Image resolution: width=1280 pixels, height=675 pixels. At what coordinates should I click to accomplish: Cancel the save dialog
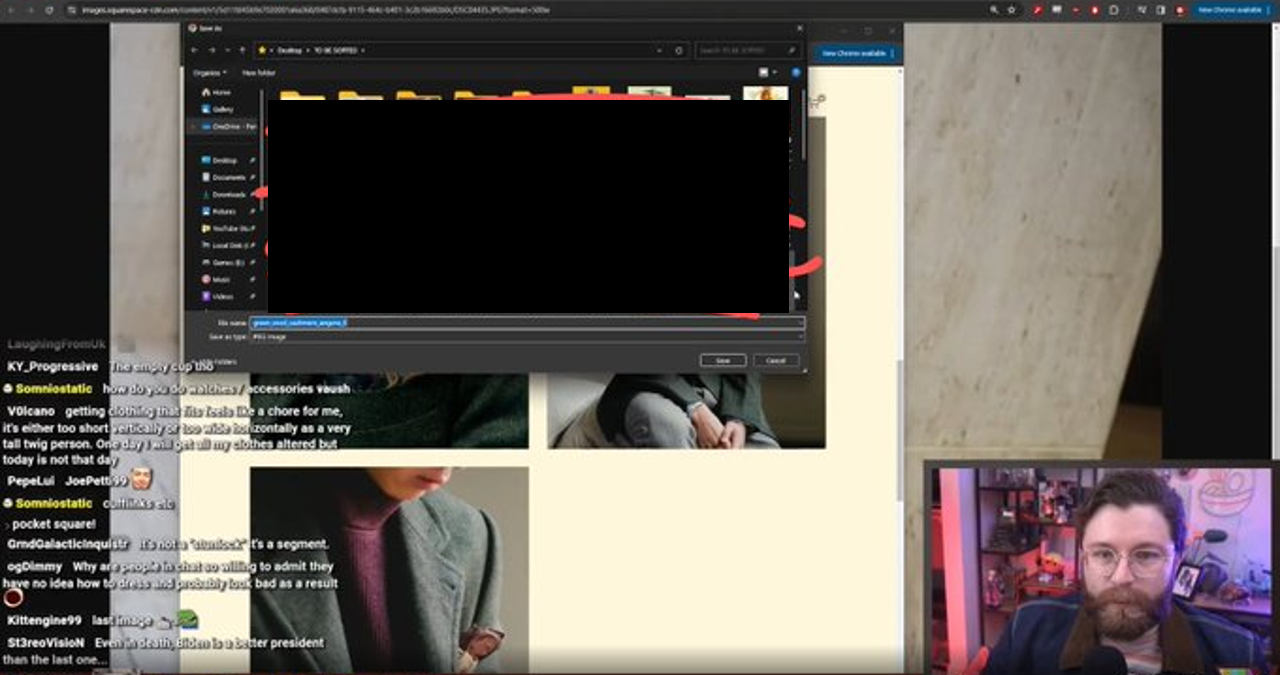tap(776, 360)
